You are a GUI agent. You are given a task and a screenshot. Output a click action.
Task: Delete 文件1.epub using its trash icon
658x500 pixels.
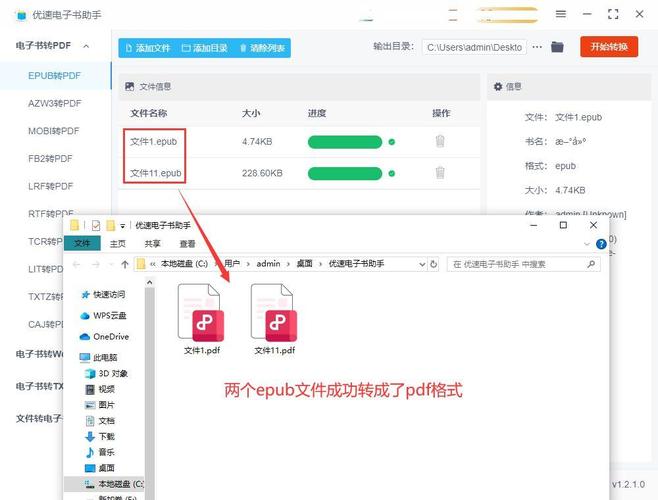pos(440,141)
